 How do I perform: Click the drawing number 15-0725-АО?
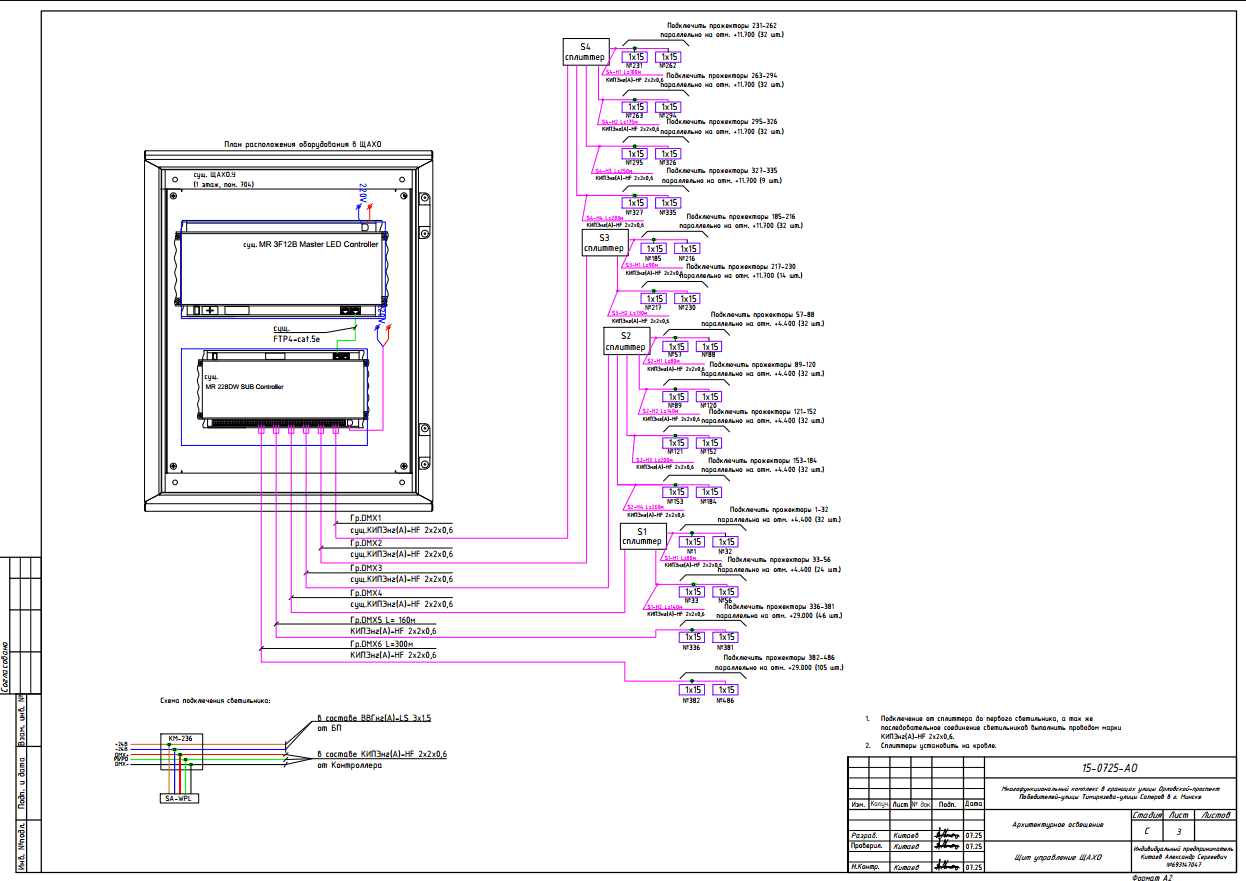tap(1110, 769)
